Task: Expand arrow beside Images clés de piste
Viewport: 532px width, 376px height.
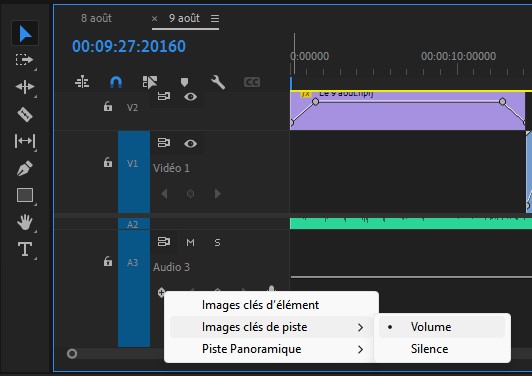Action: pyautogui.click(x=360, y=327)
